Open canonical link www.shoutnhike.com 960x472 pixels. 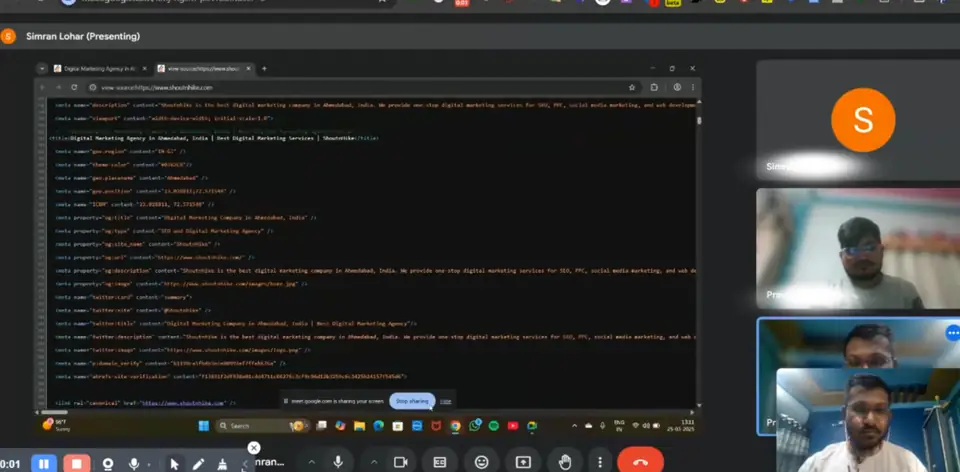pyautogui.click(x=183, y=403)
